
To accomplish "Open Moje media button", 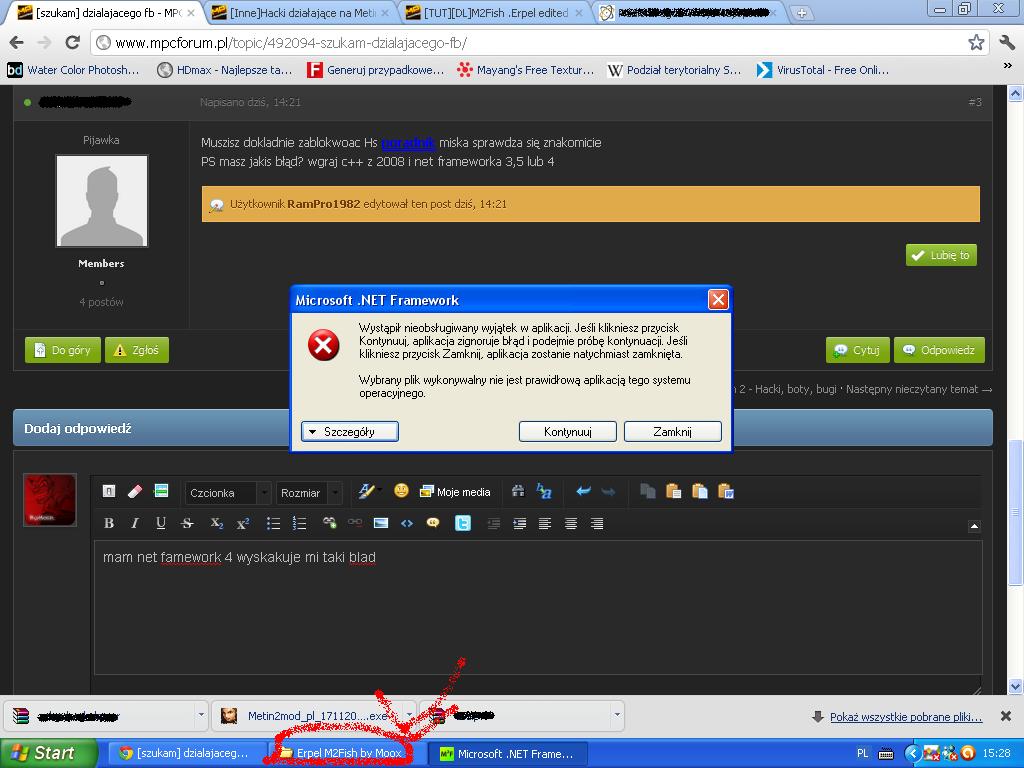I will [455, 492].
